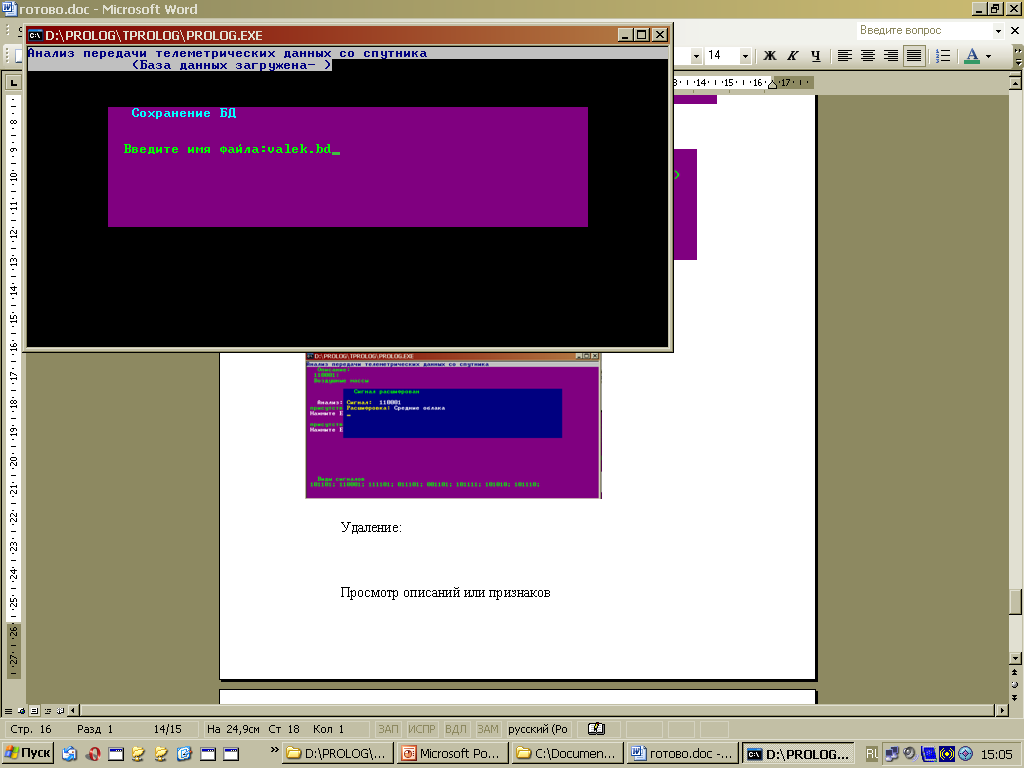Turn off Print Layout view
This screenshot has width=1024, height=768.
pos(35,711)
